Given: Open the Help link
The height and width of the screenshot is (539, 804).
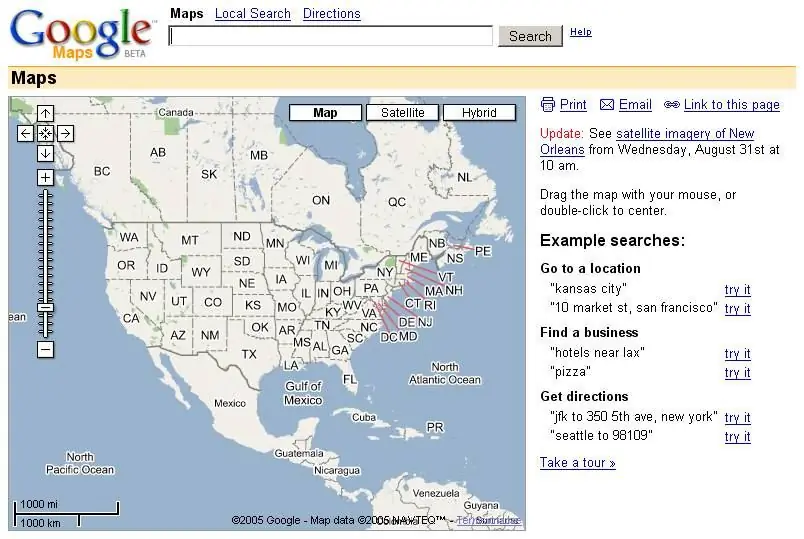Looking at the screenshot, I should coord(580,32).
